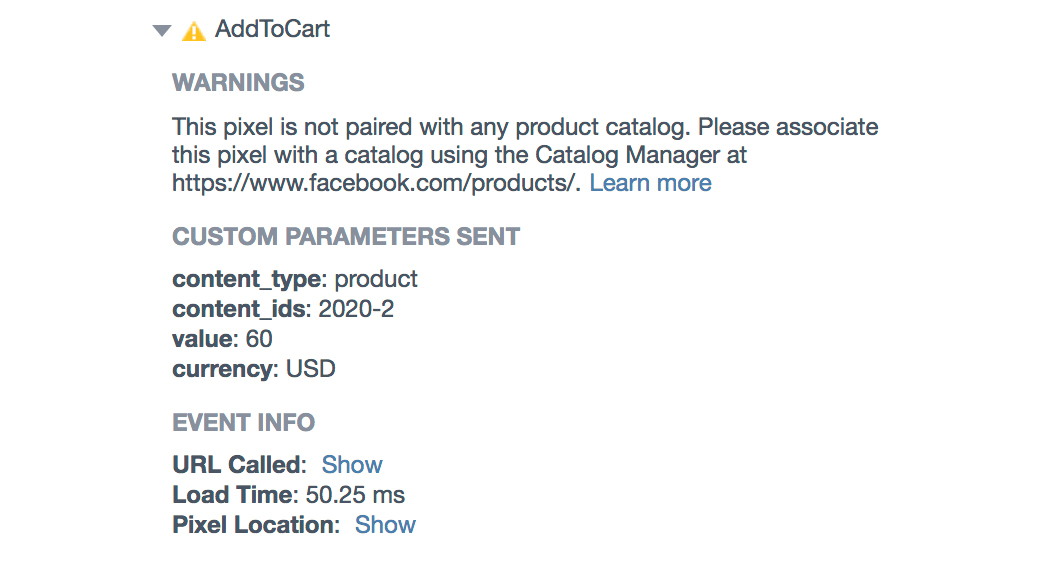Viewport: 1049px width, 564px height.
Task: Show the Pixel Location details
Action: point(385,525)
